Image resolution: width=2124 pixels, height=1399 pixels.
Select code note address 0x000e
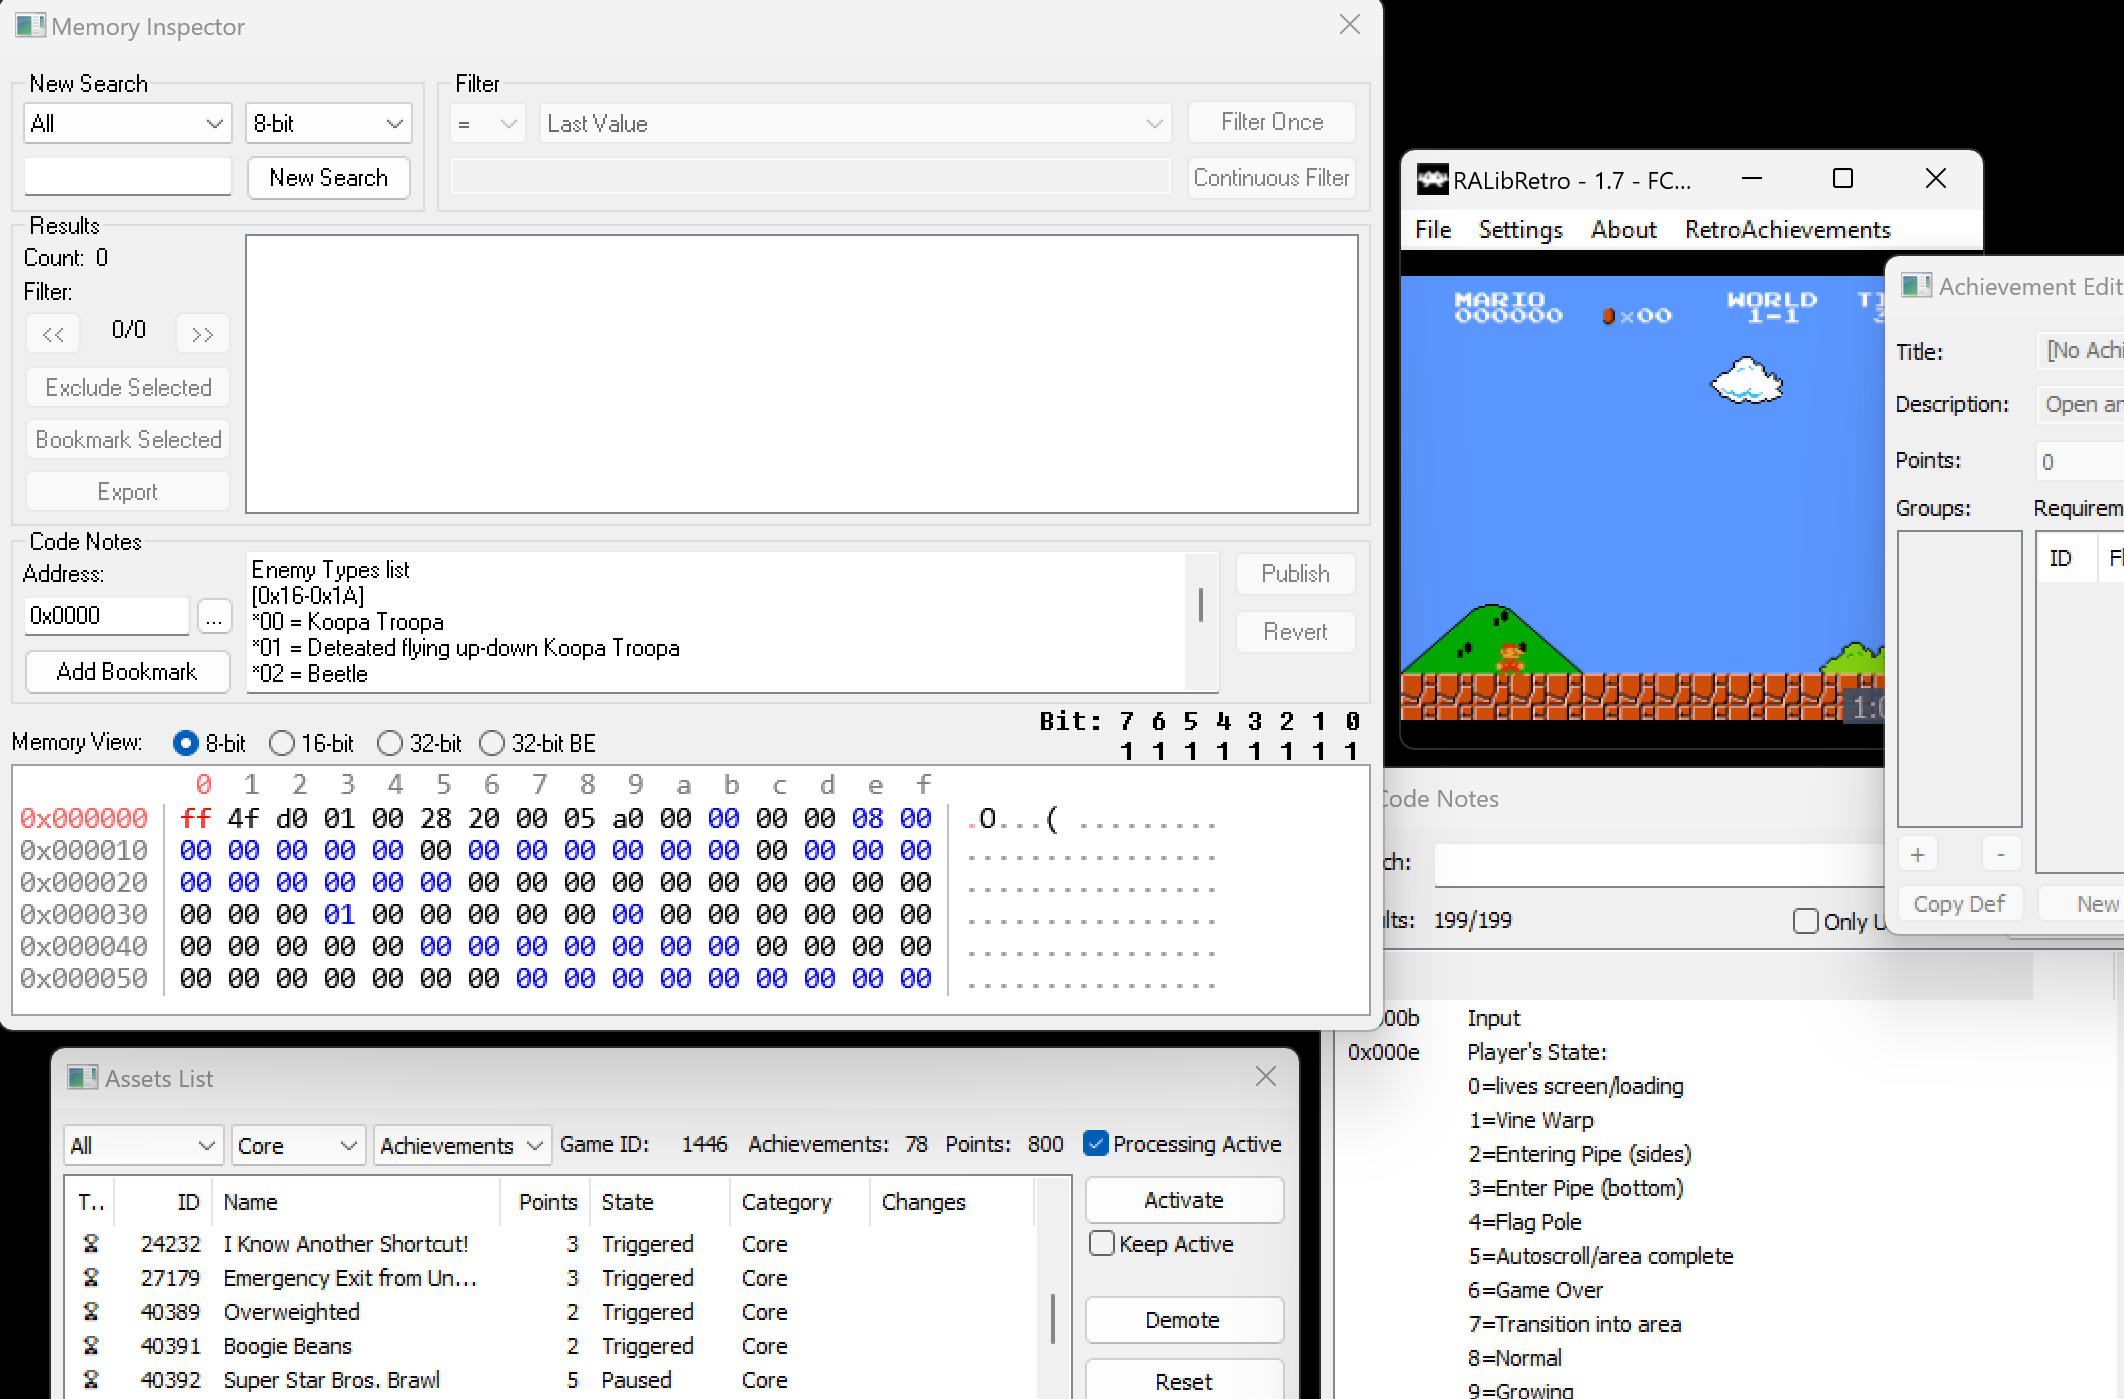(x=1384, y=1052)
